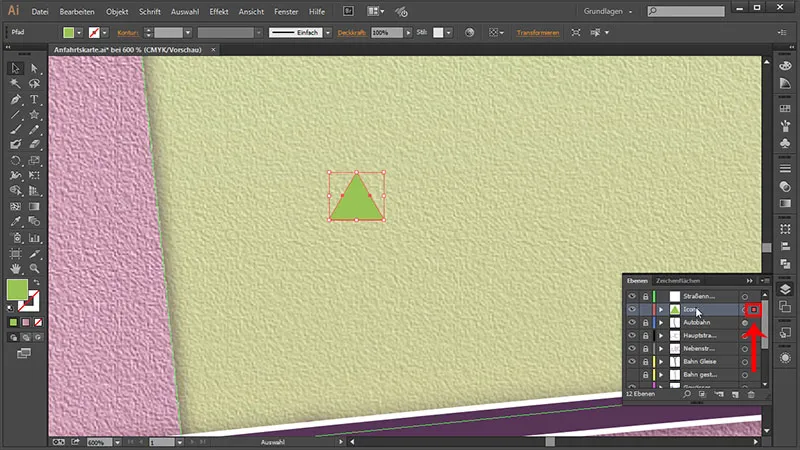Hide the Icons layer eye
The width and height of the screenshot is (800, 450).
click(632, 309)
